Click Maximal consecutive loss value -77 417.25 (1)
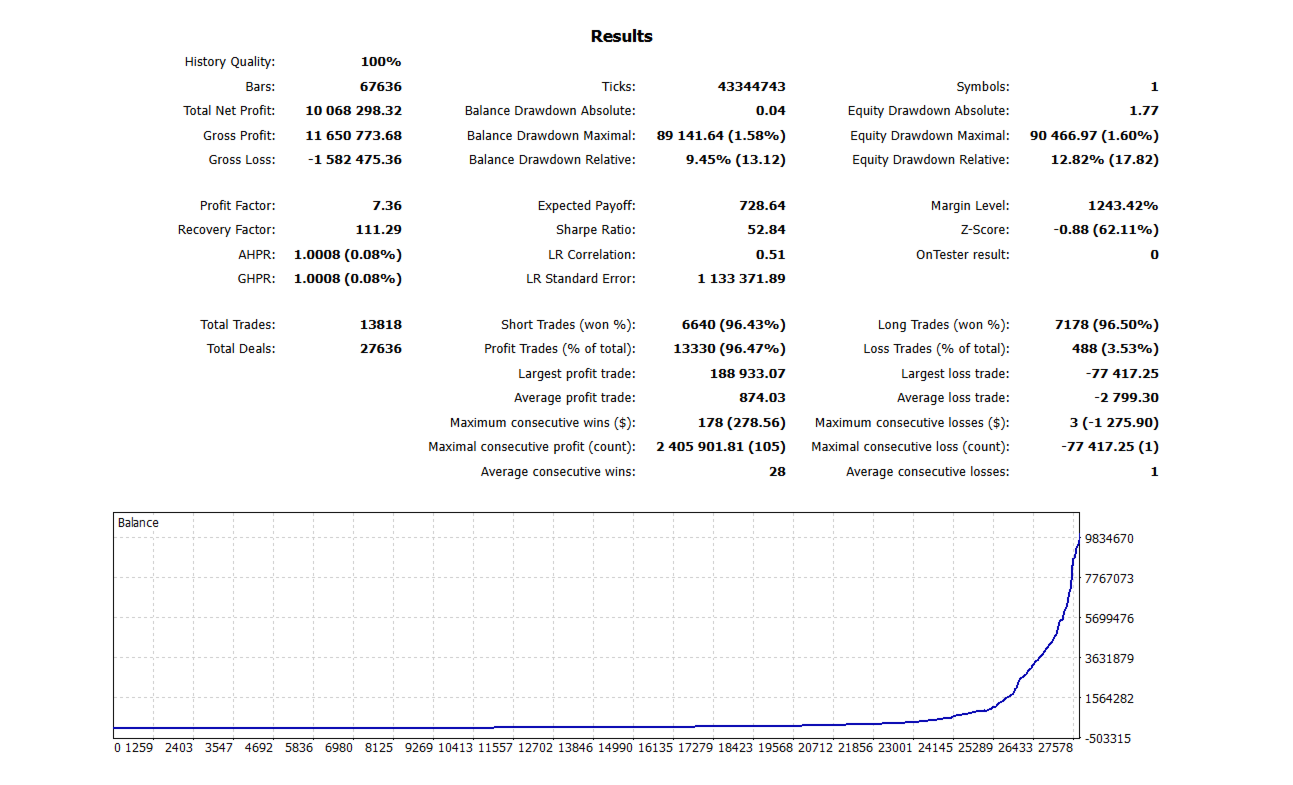Screen dimensions: 1293x785 (x=1111, y=447)
